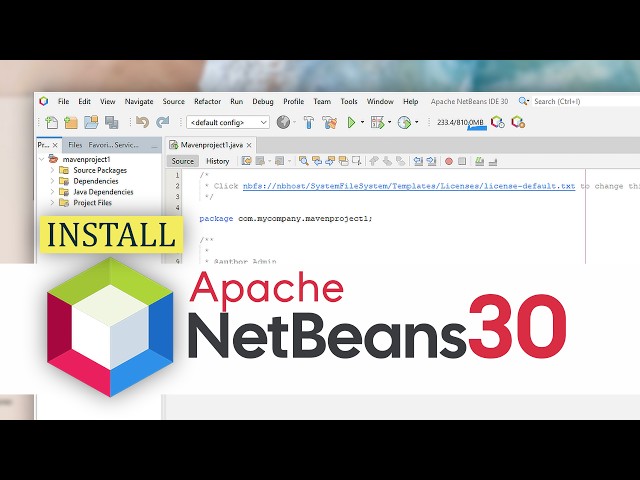The width and height of the screenshot is (640, 480).
Task: Click the Profile Project icon
Action: point(404,122)
